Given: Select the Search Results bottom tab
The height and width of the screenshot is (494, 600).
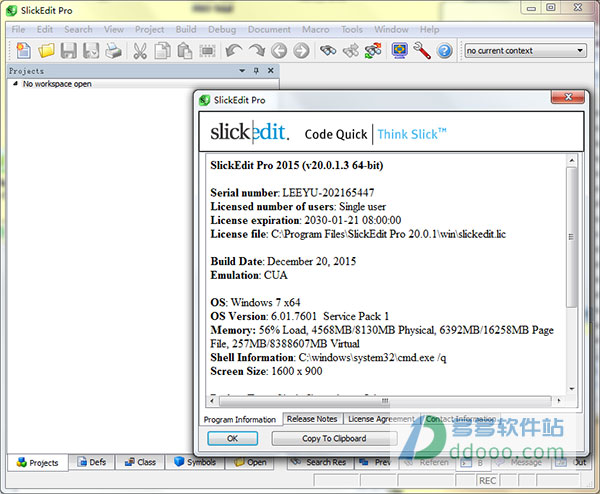Looking at the screenshot, I should (x=321, y=462).
